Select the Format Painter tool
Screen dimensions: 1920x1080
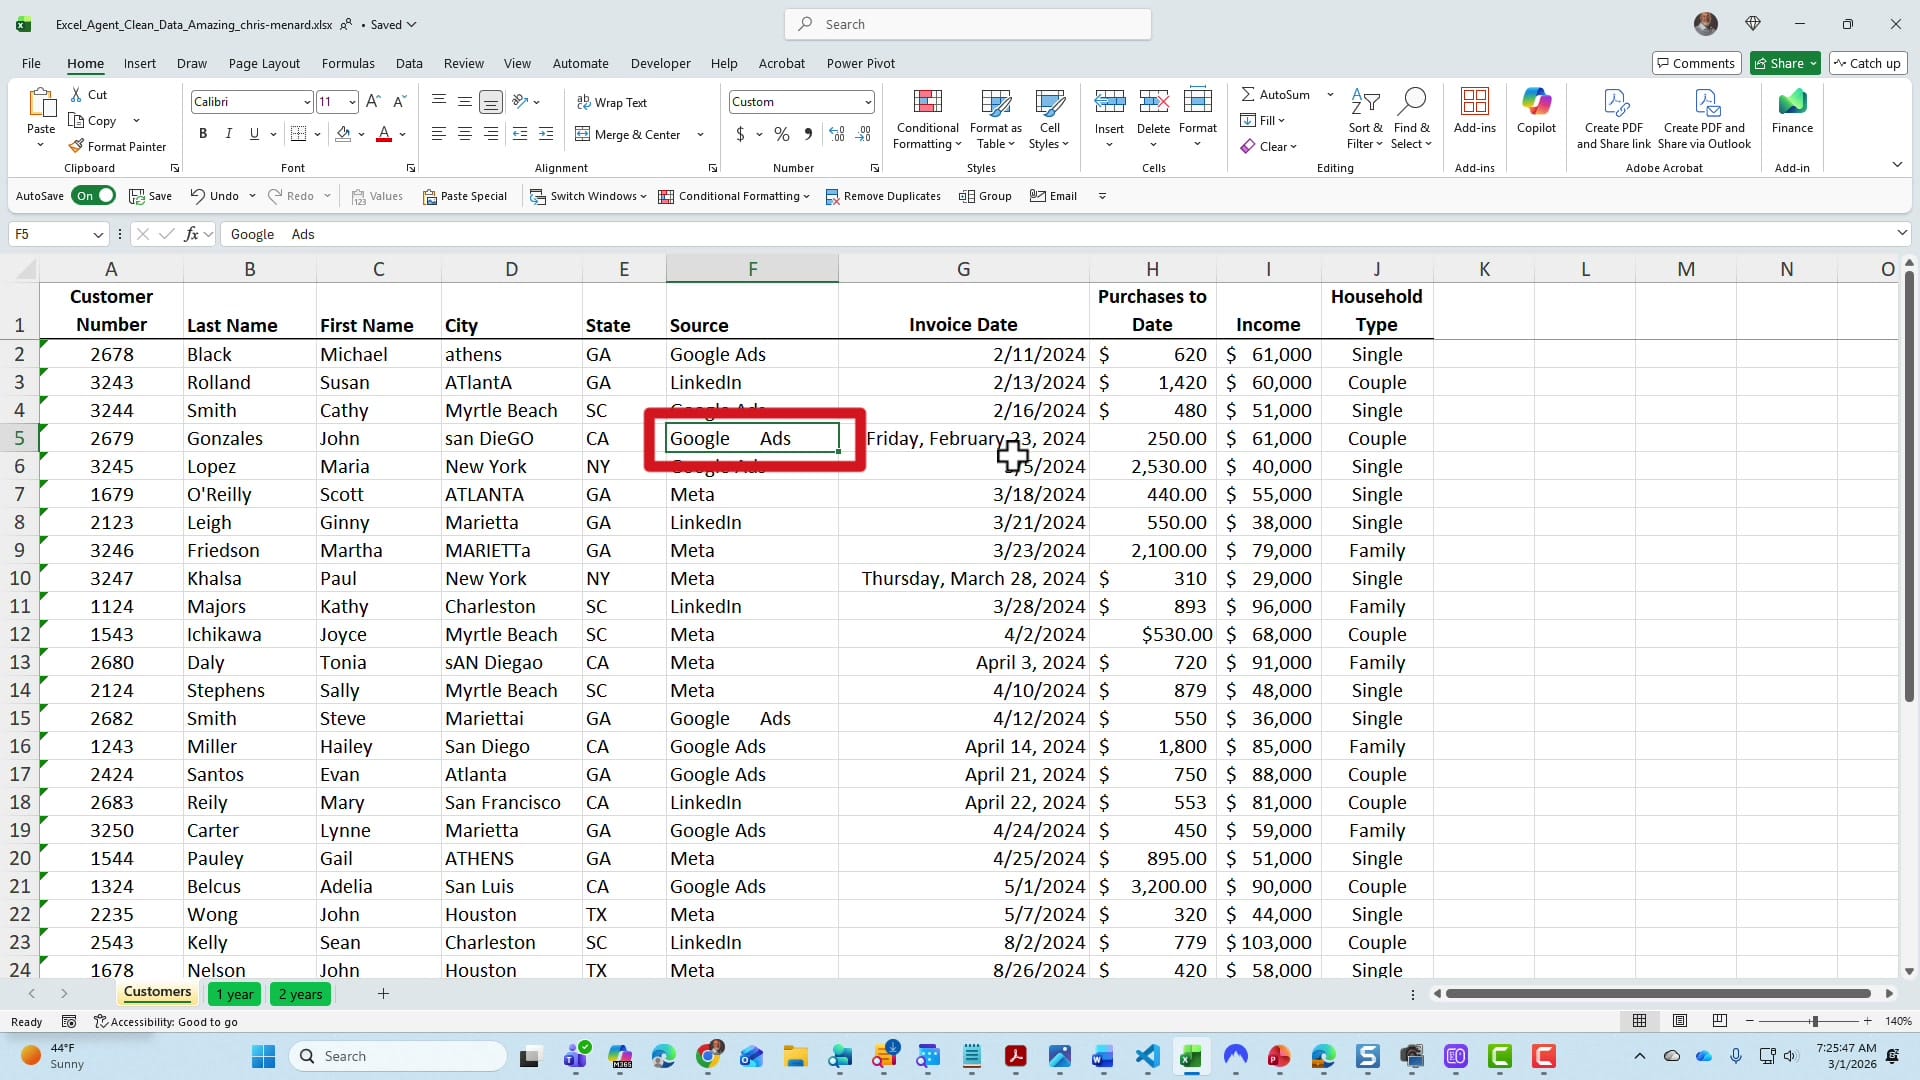[x=118, y=146]
